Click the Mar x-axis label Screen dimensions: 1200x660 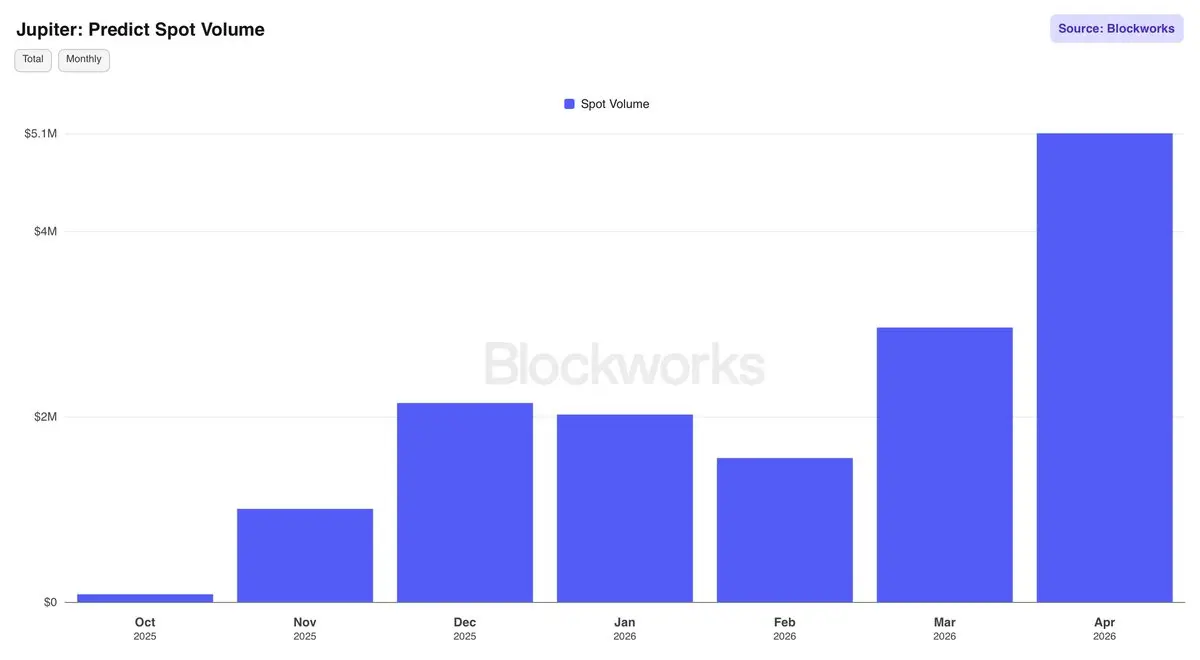pyautogui.click(x=945, y=622)
